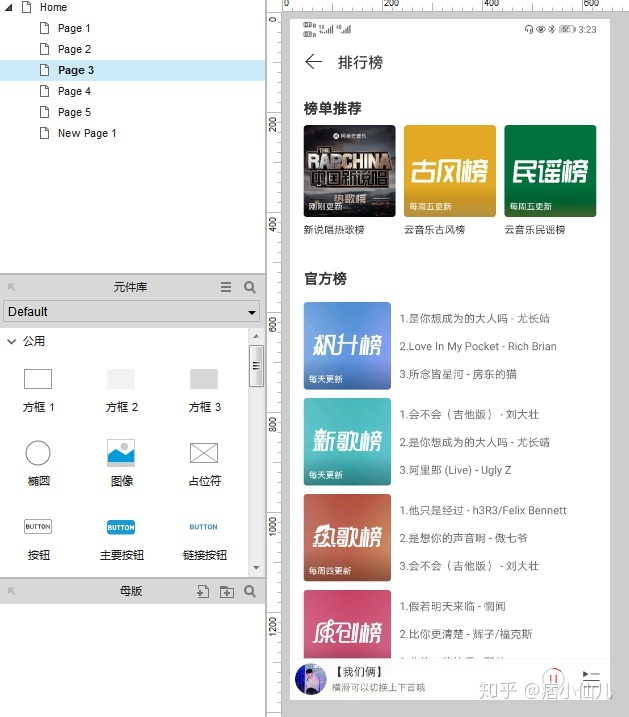
Task: Open the Default library dropdown
Action: (x=132, y=312)
